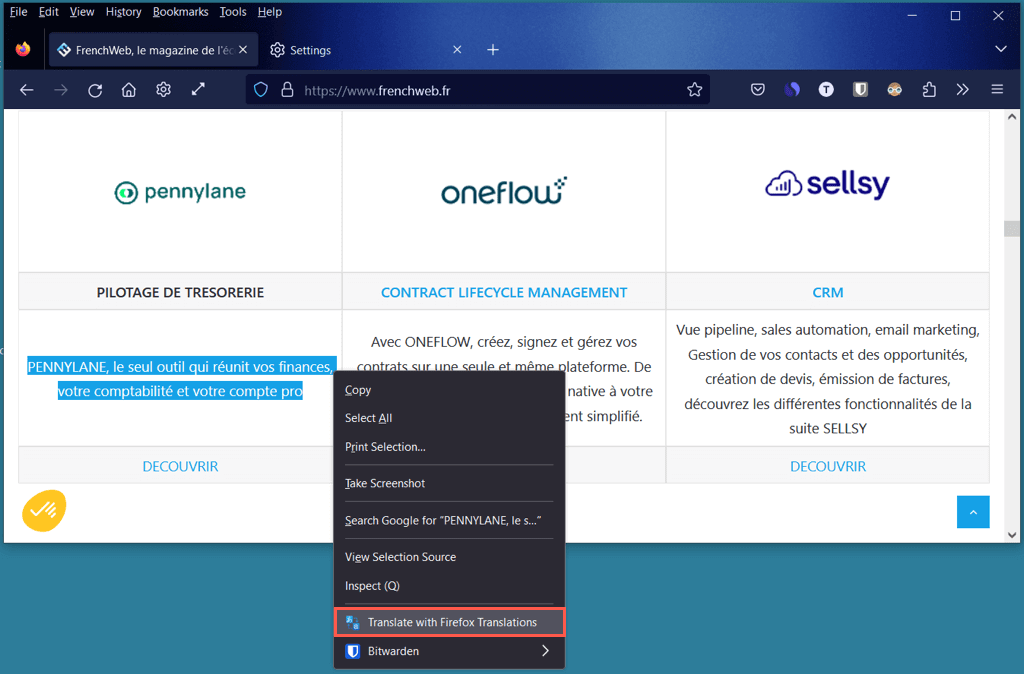Screen dimensions: 1024x674
Task: Open the Bitwarden toolbar extension icon
Action: pyautogui.click(x=860, y=90)
